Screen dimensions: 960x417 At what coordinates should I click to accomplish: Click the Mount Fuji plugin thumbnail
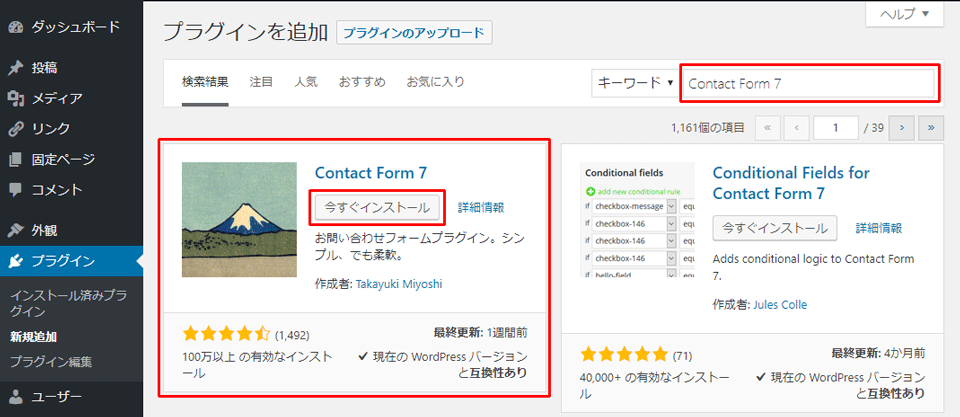(239, 220)
